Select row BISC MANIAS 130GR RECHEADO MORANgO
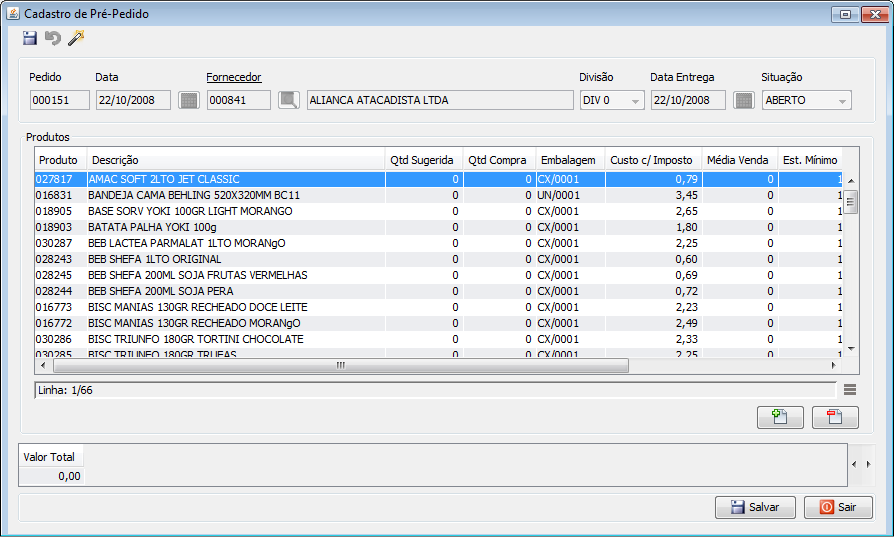The image size is (894, 537). (438, 323)
